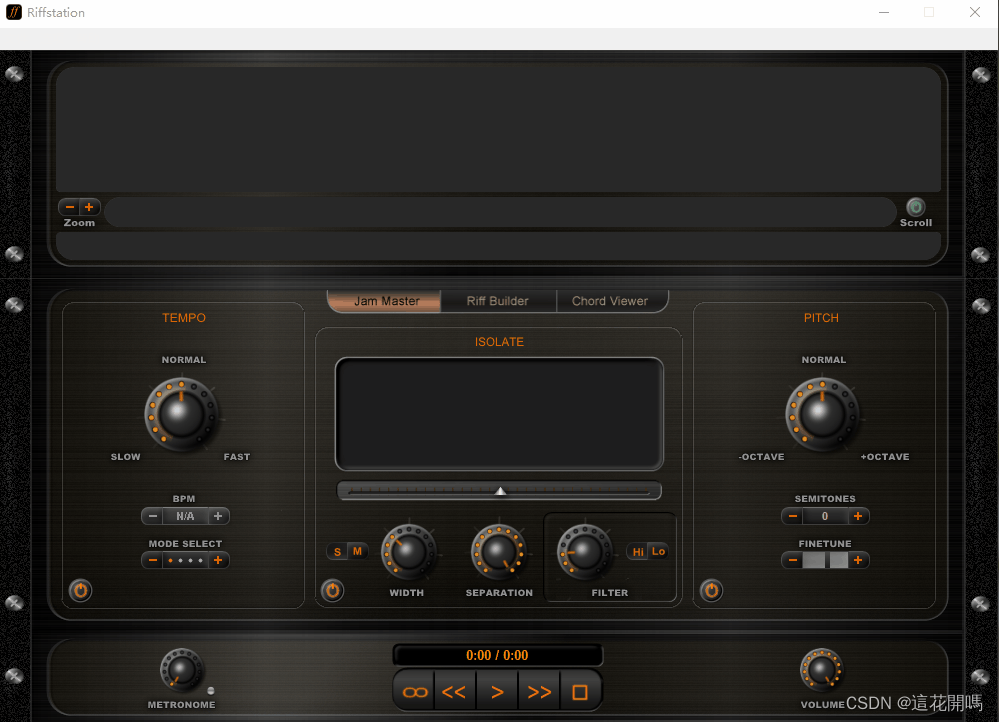Image resolution: width=999 pixels, height=722 pixels.
Task: Click the Tempo knob
Action: 182,414
